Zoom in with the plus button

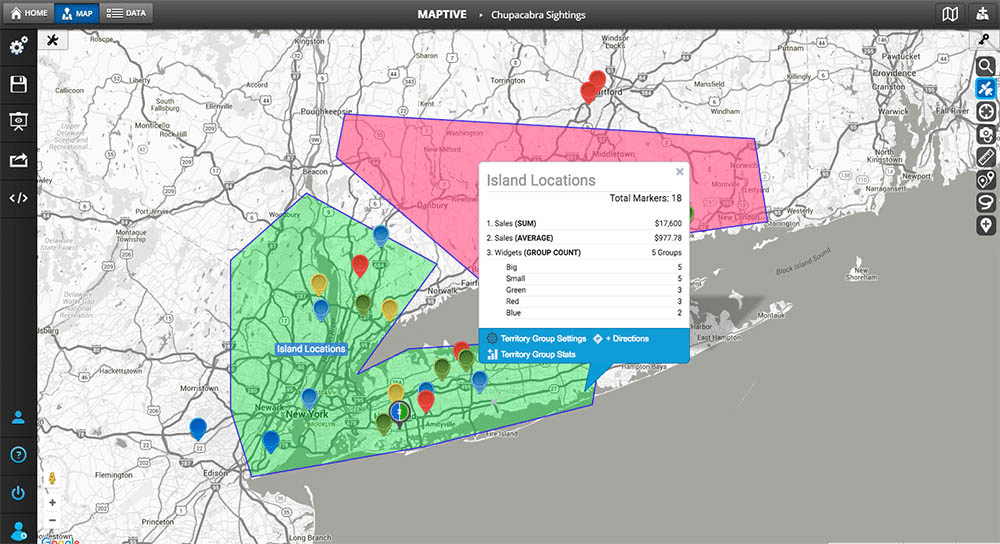(x=52, y=503)
